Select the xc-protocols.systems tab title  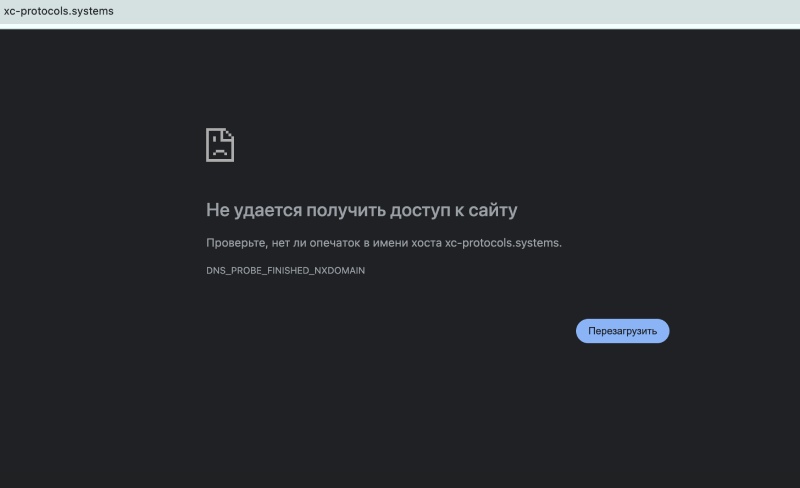click(x=59, y=11)
